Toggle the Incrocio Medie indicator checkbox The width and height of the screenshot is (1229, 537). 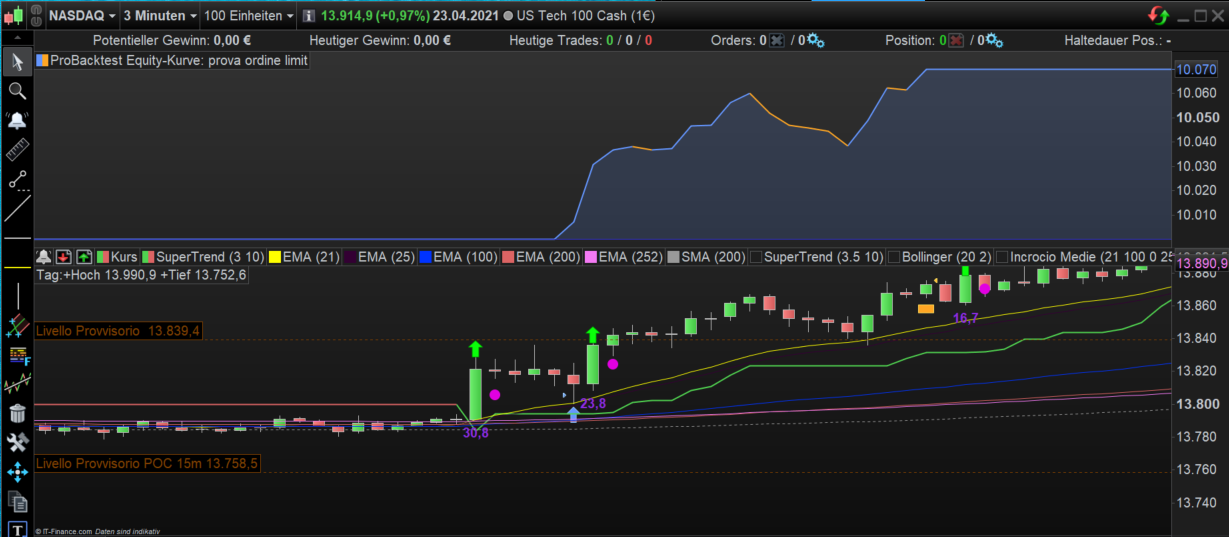(1002, 257)
